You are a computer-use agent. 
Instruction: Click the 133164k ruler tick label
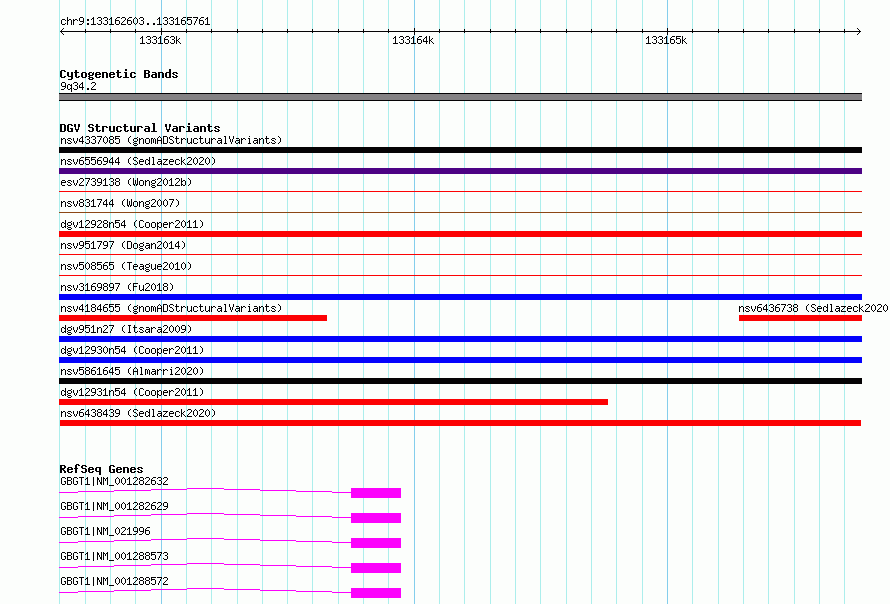pos(413,40)
